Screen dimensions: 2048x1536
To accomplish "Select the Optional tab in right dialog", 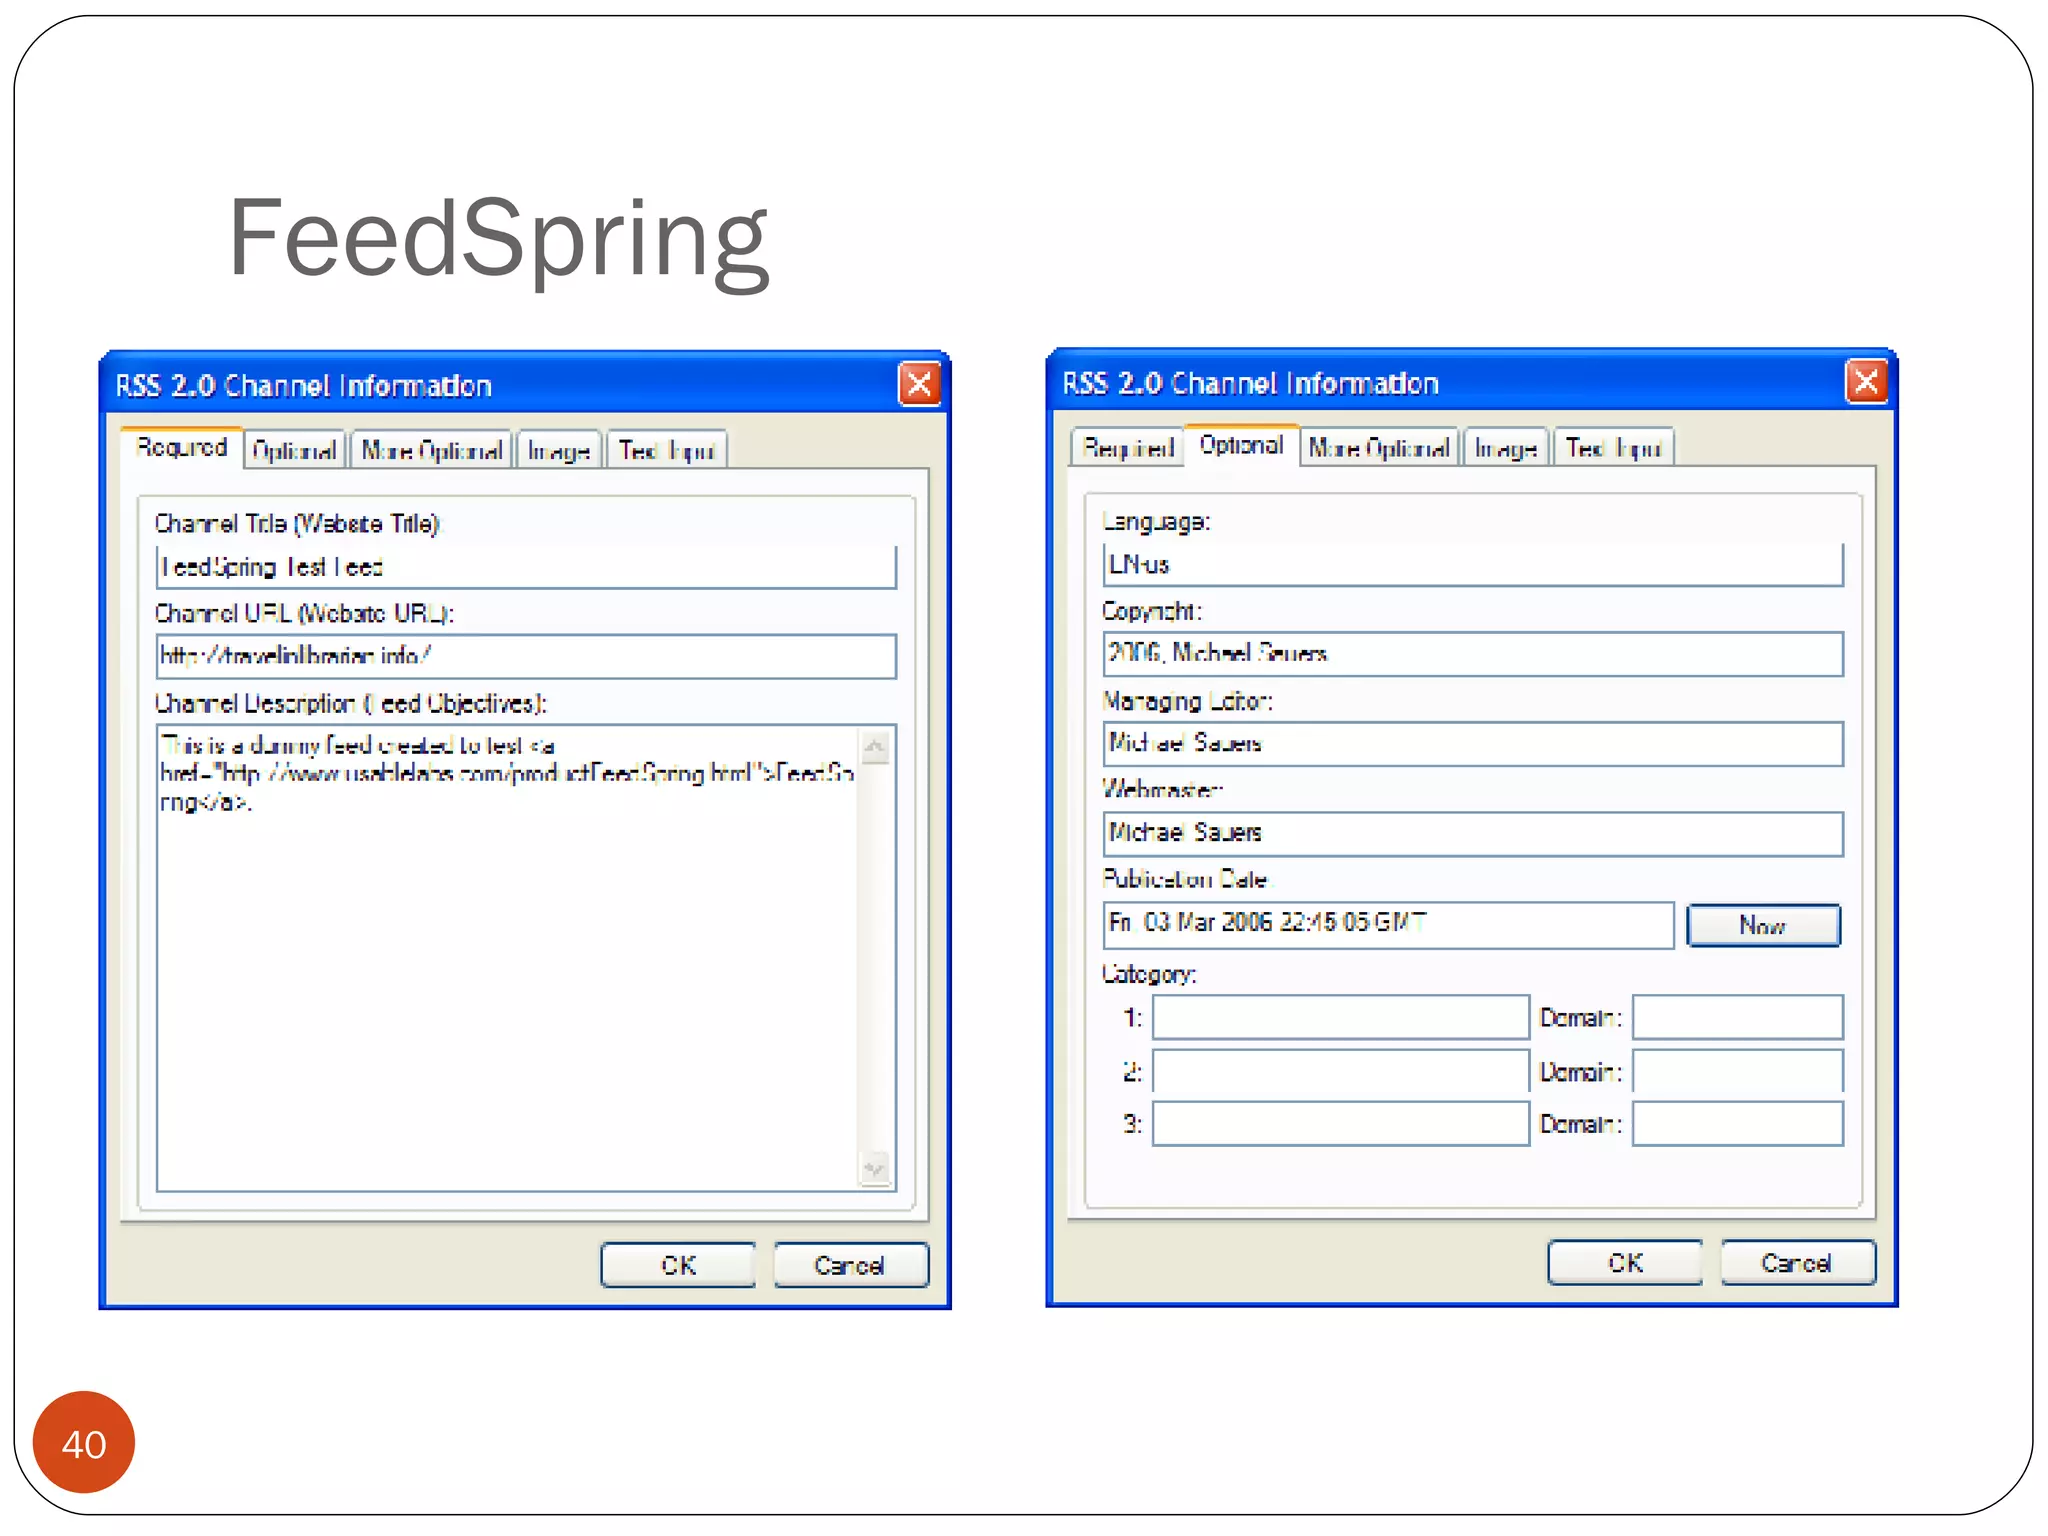I will (1241, 445).
